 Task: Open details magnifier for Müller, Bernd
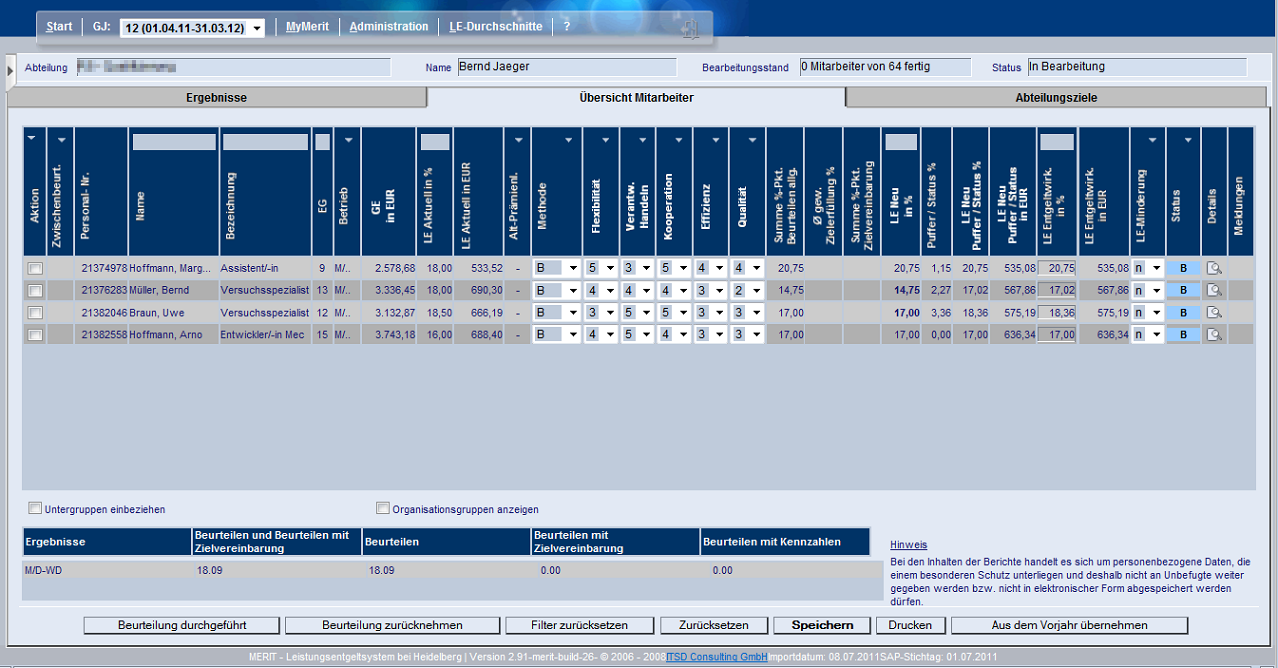[x=1214, y=290]
